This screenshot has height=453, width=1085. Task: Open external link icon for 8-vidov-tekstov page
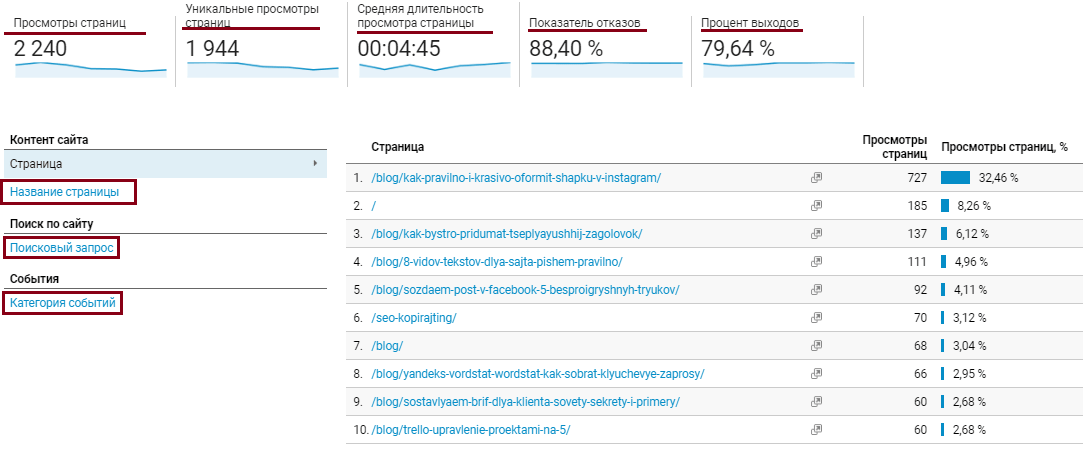[817, 261]
